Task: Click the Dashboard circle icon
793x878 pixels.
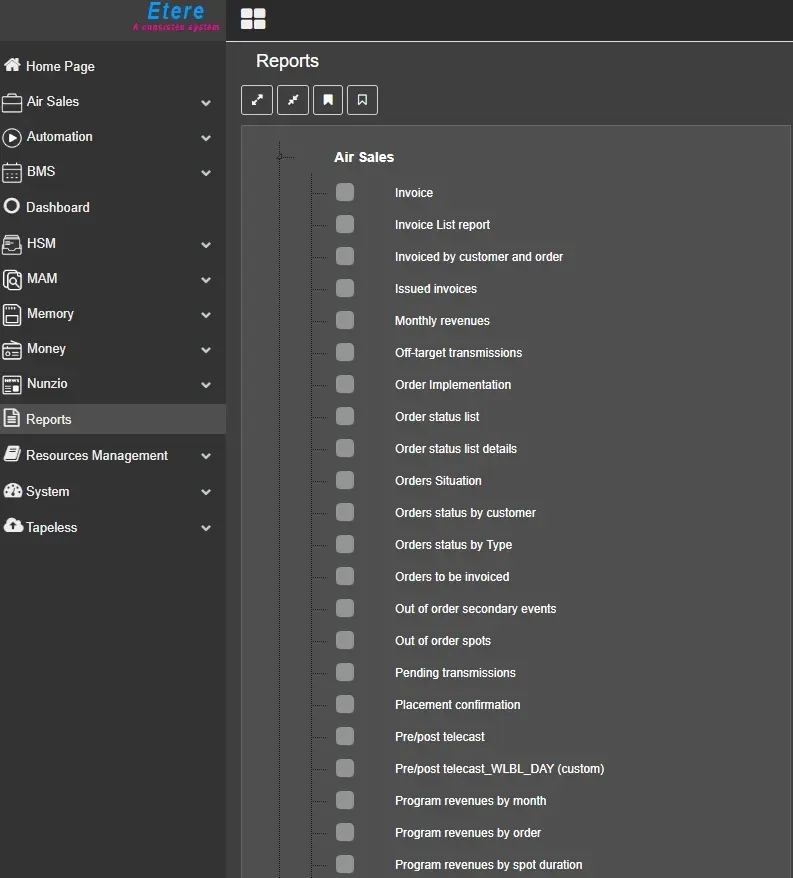Action: pyautogui.click(x=12, y=207)
